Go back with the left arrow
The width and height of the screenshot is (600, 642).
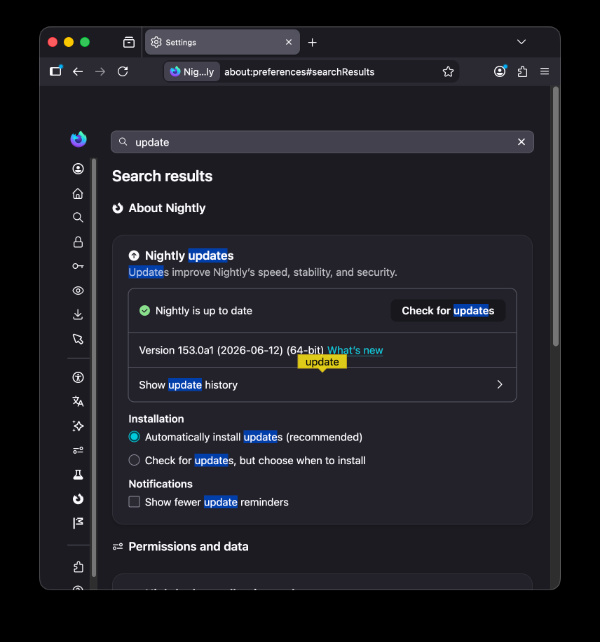pos(78,72)
